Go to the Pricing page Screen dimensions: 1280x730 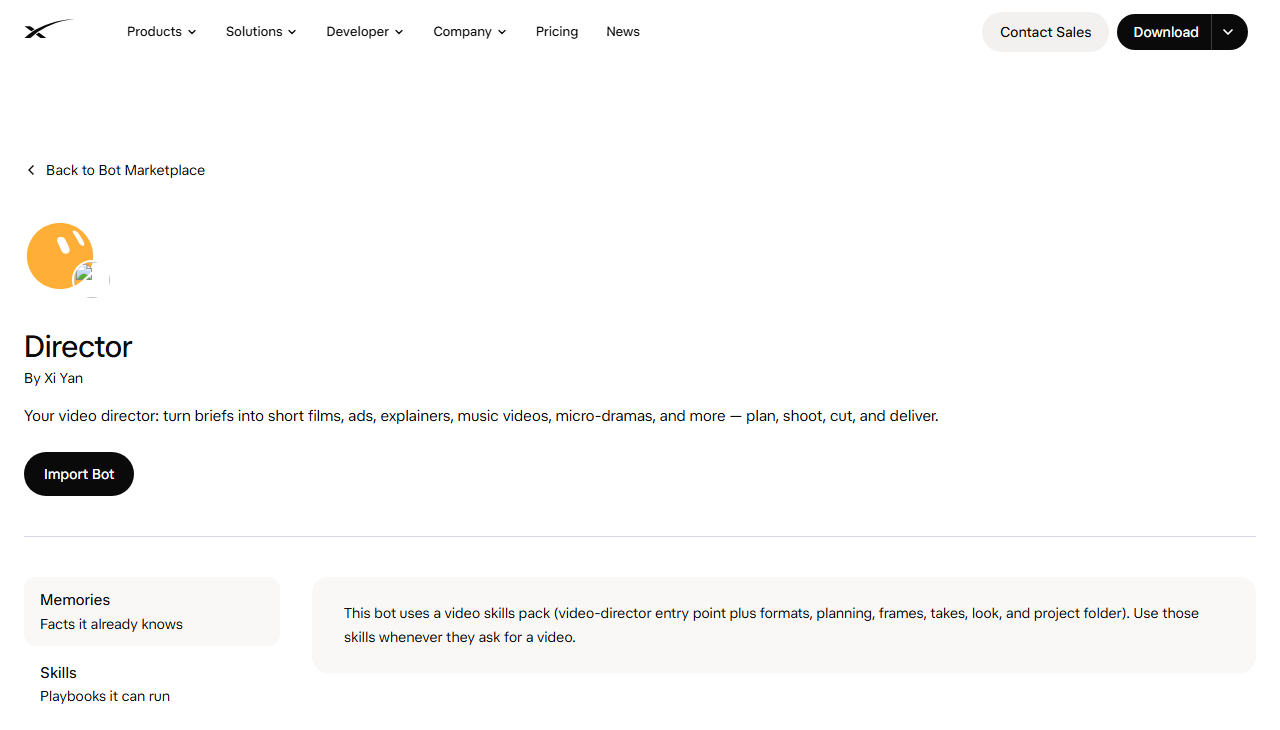[x=557, y=32]
